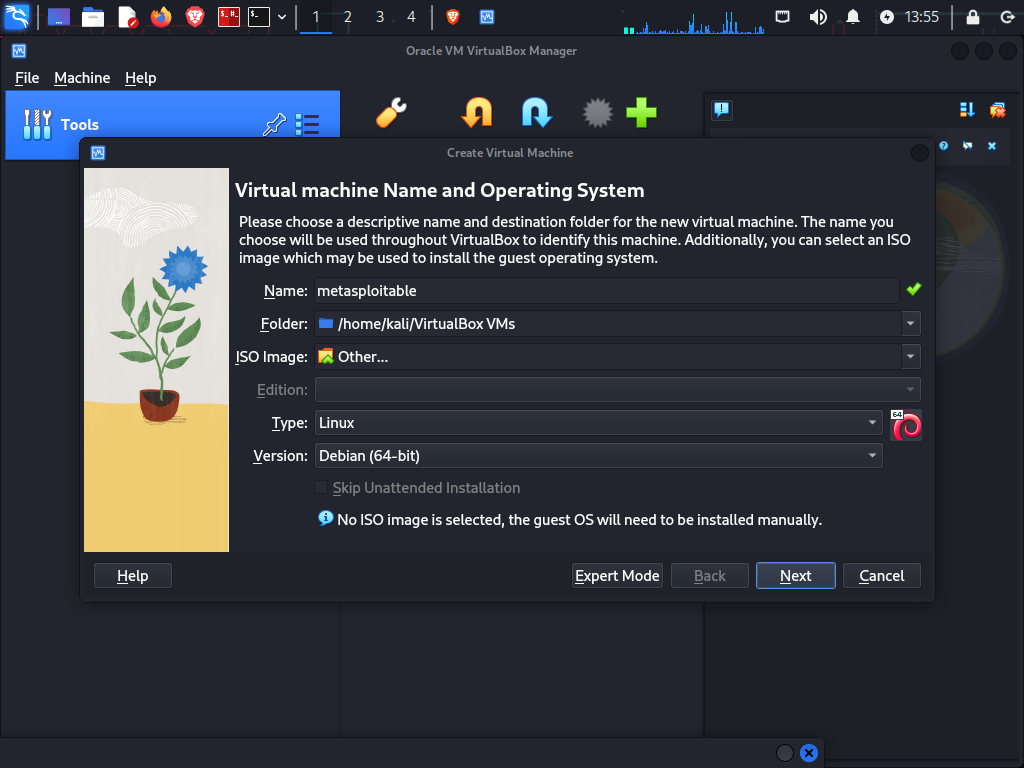The image size is (1024, 768).
Task: Open the Type Linux combo box
Action: pos(598,423)
